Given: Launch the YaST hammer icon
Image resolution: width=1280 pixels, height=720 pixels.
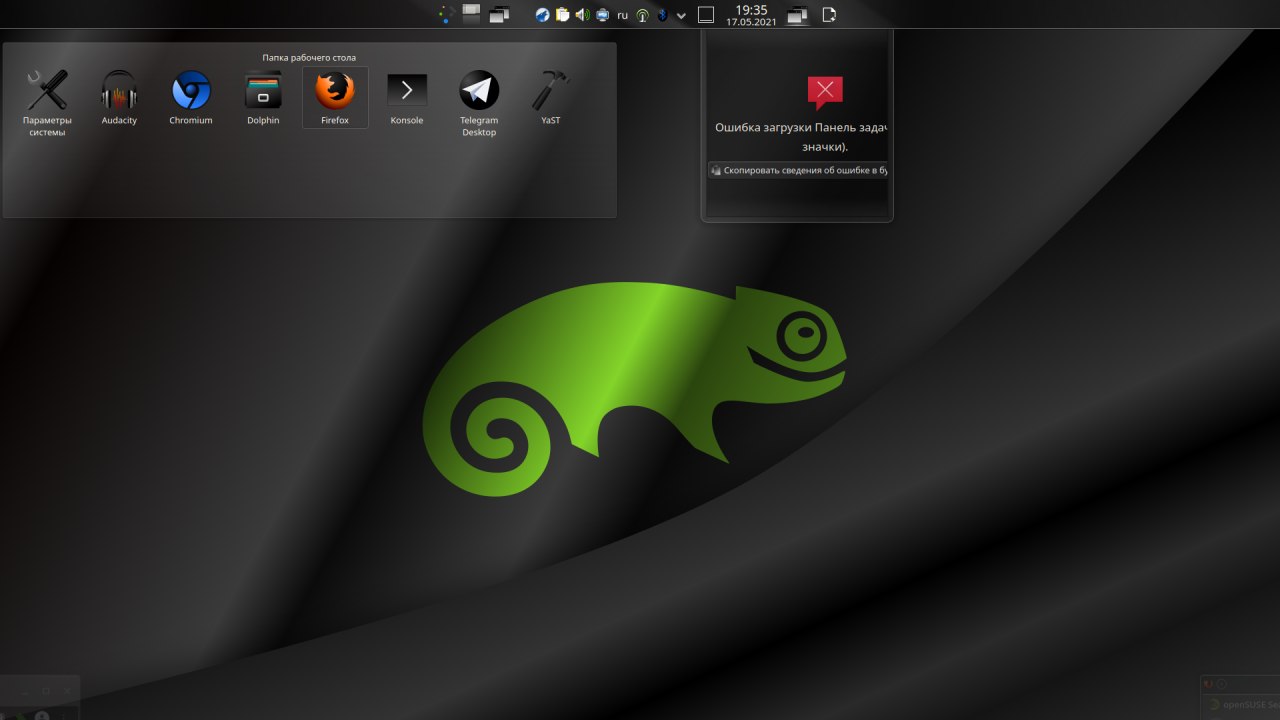Looking at the screenshot, I should click(x=551, y=98).
